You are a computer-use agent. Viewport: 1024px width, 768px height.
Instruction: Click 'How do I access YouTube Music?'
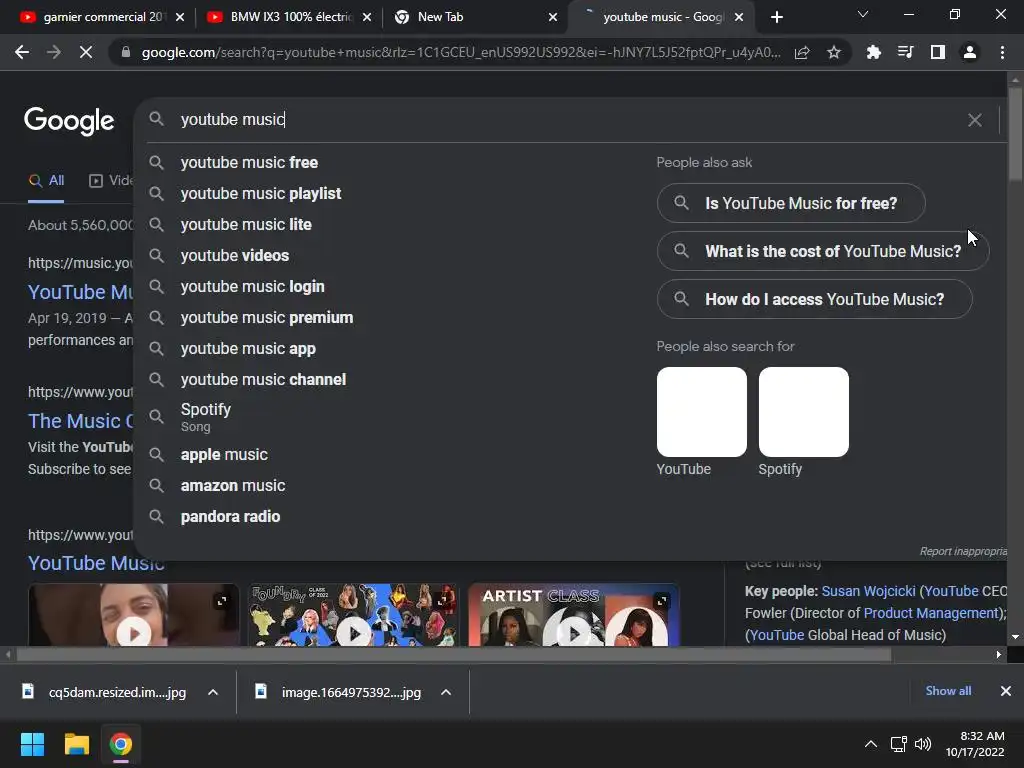[x=814, y=300]
